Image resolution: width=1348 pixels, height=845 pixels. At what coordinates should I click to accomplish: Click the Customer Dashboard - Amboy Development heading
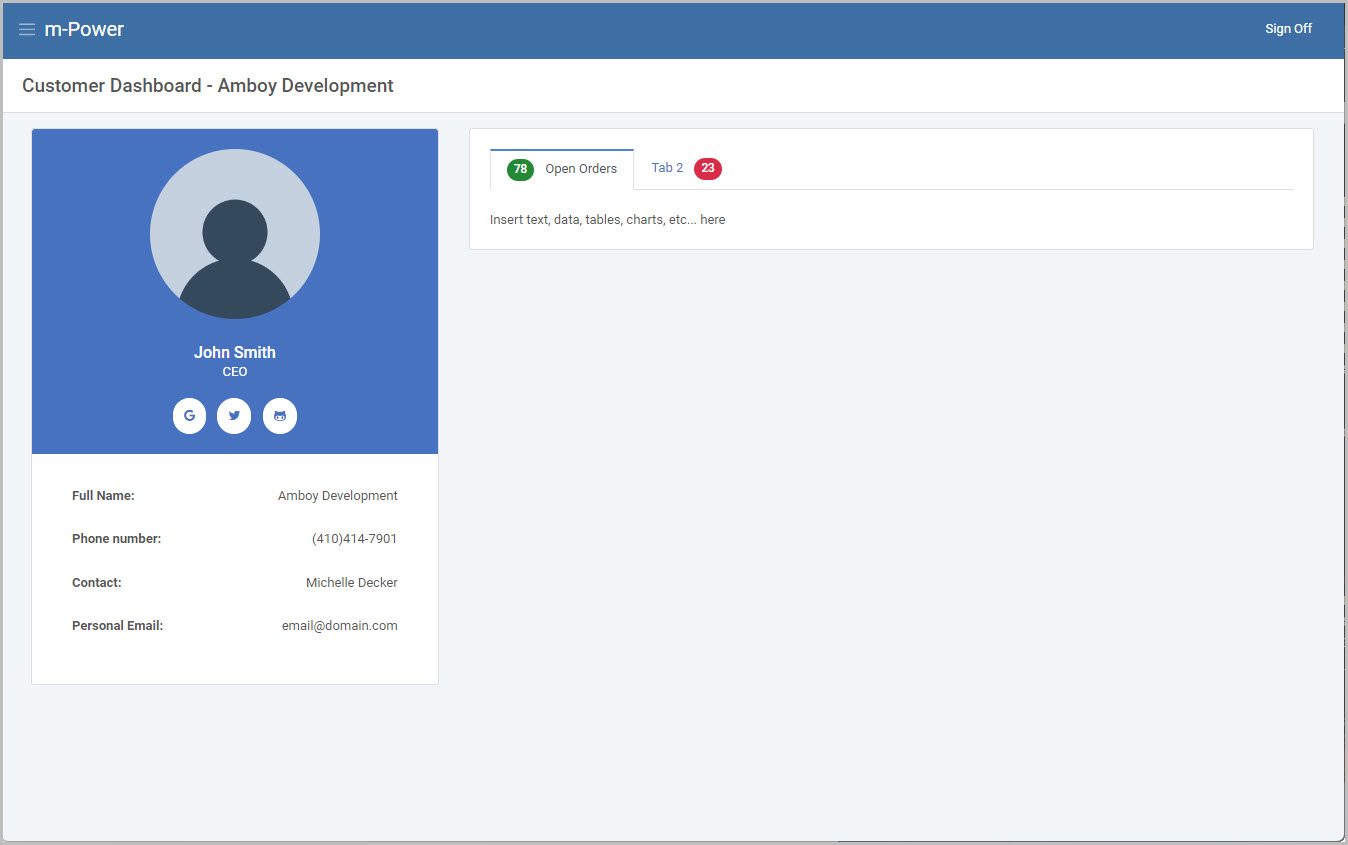click(208, 86)
